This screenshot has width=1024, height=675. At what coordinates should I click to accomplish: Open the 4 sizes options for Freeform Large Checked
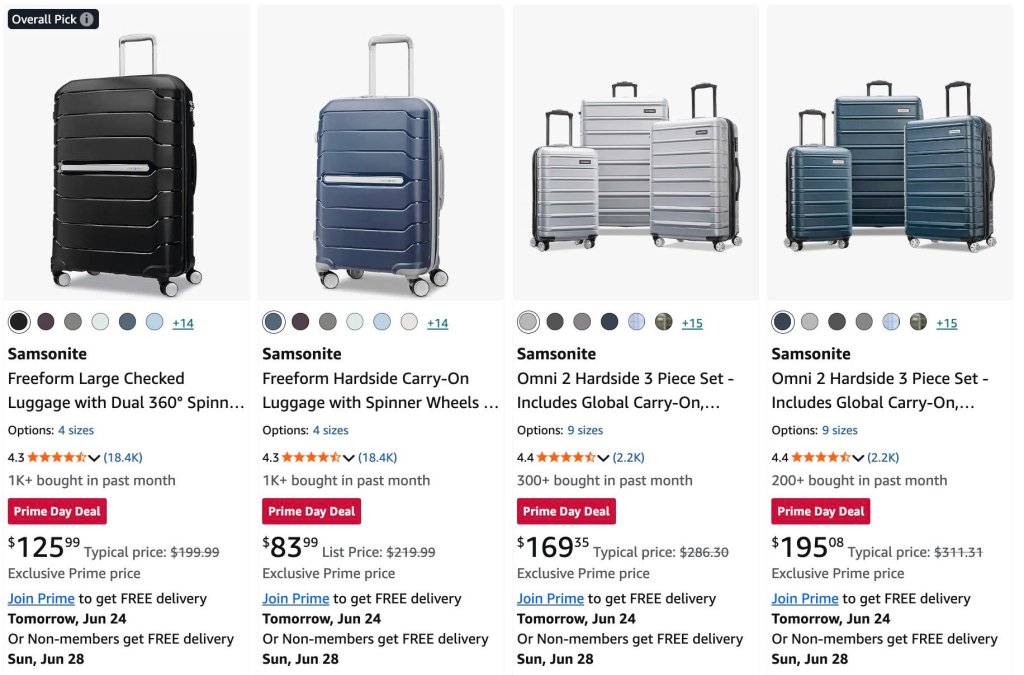pos(76,430)
